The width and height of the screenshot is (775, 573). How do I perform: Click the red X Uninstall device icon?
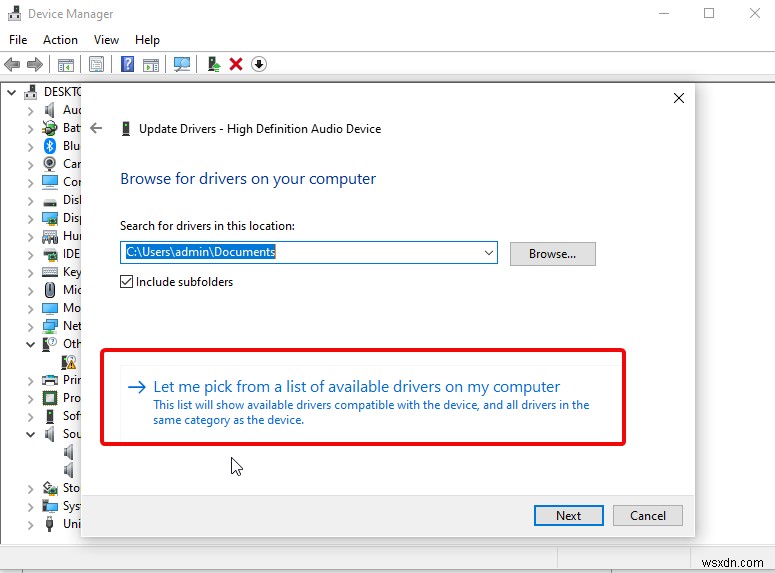click(236, 64)
